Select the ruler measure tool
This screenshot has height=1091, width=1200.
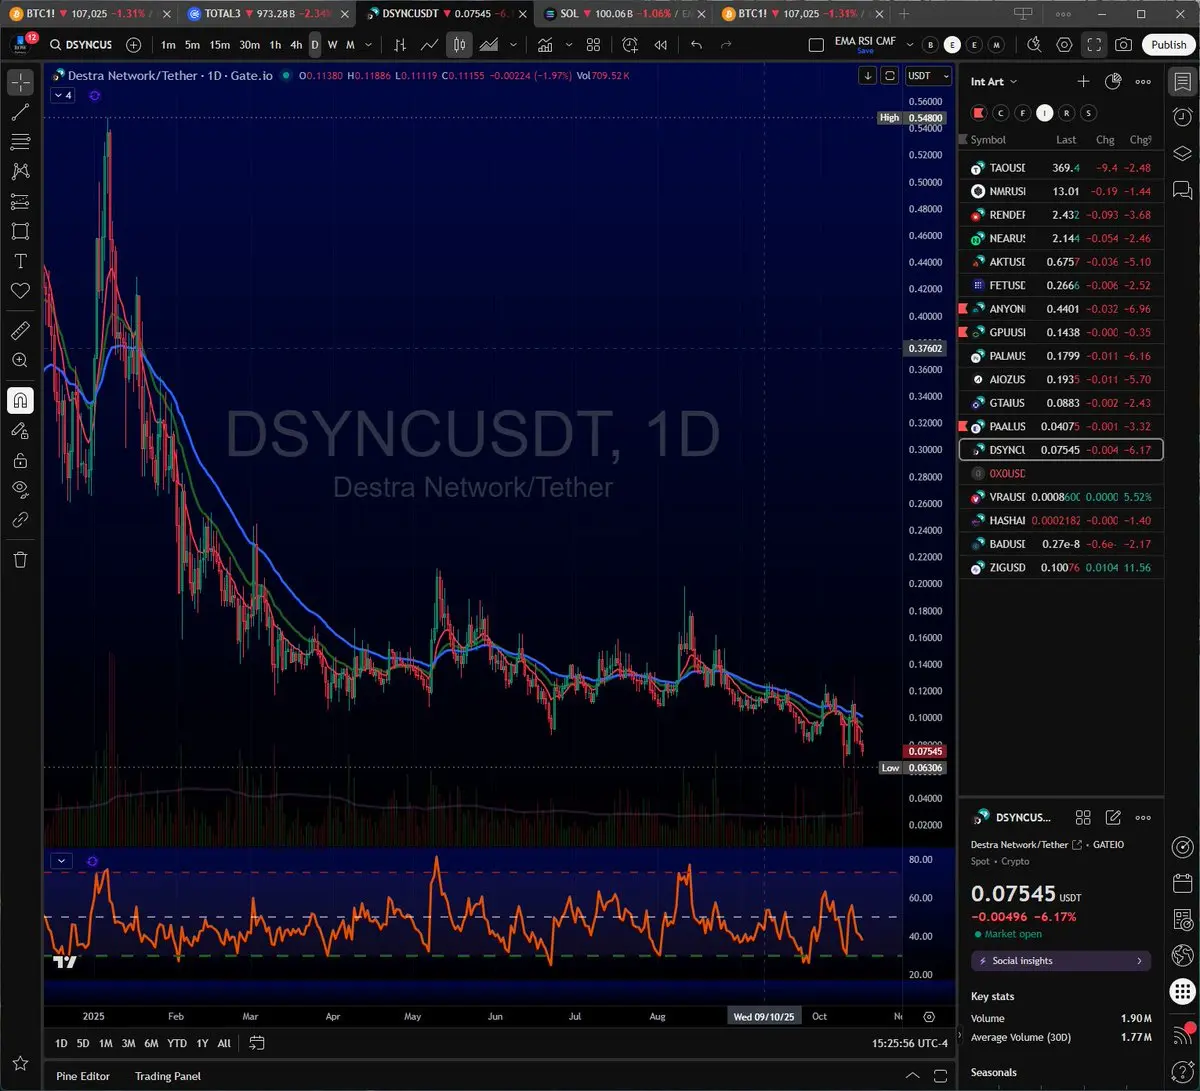pyautogui.click(x=20, y=330)
